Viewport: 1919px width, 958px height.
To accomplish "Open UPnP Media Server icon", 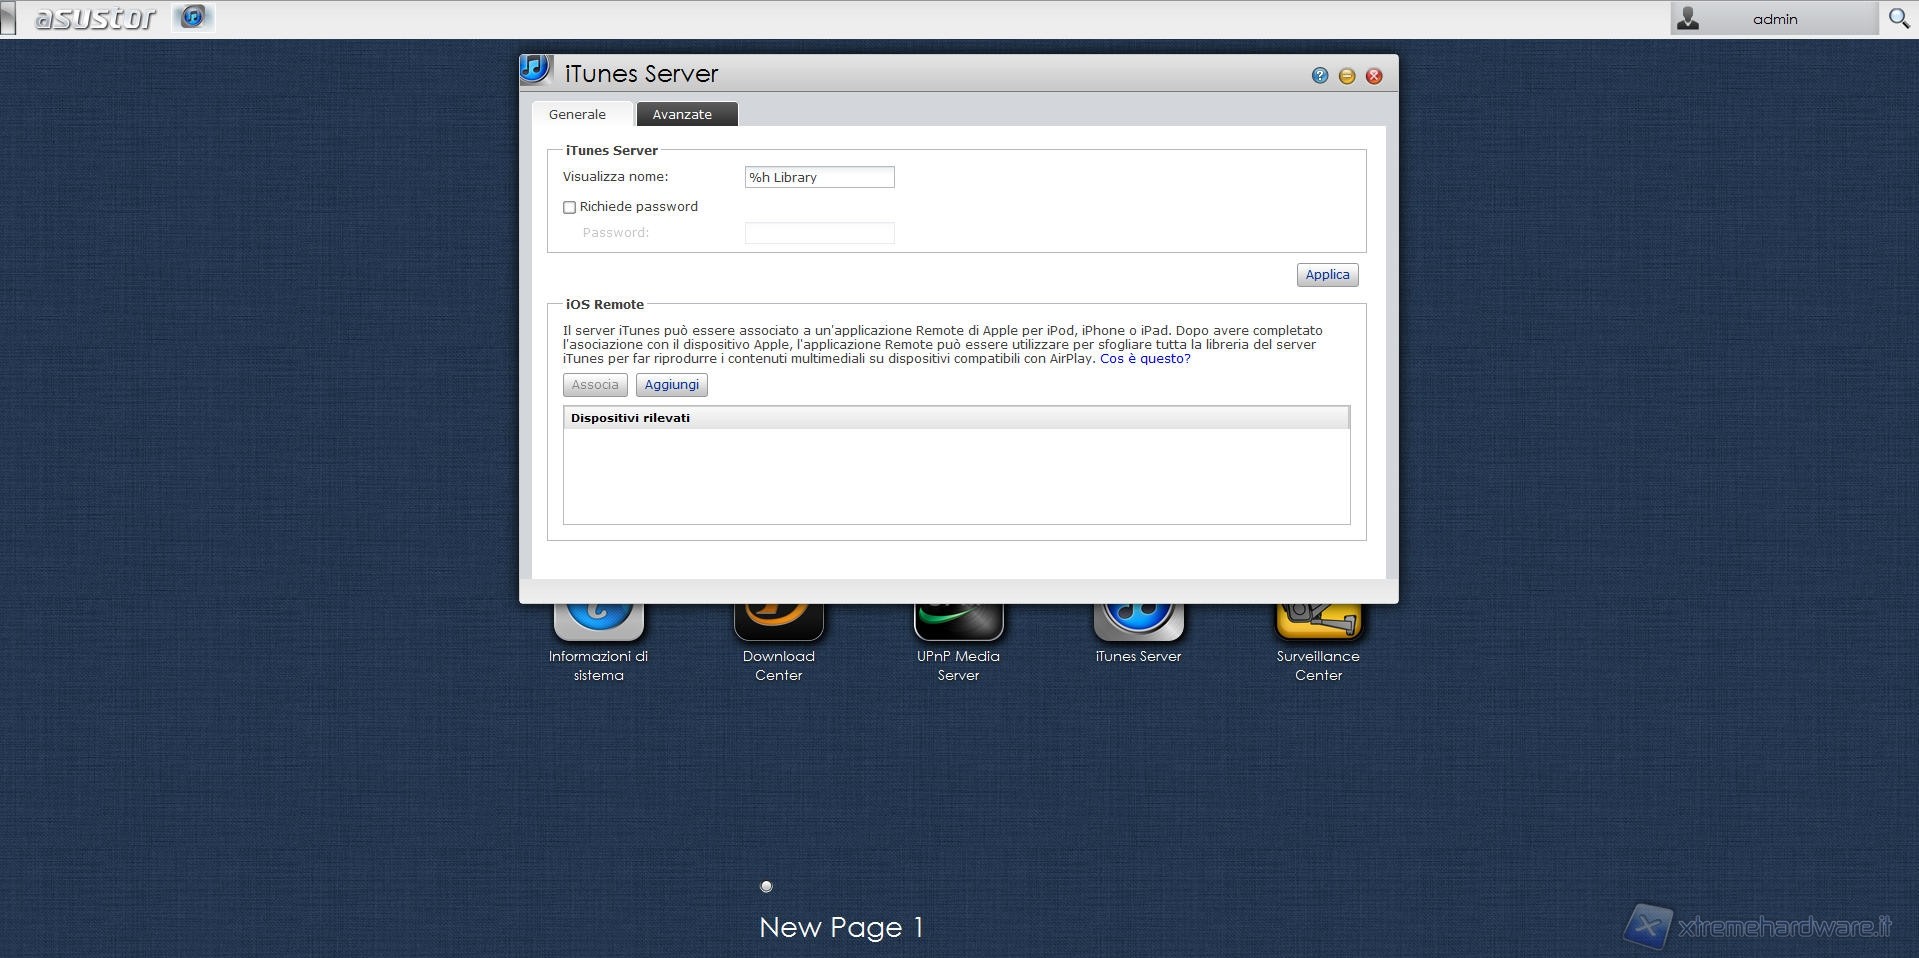I will point(958,622).
